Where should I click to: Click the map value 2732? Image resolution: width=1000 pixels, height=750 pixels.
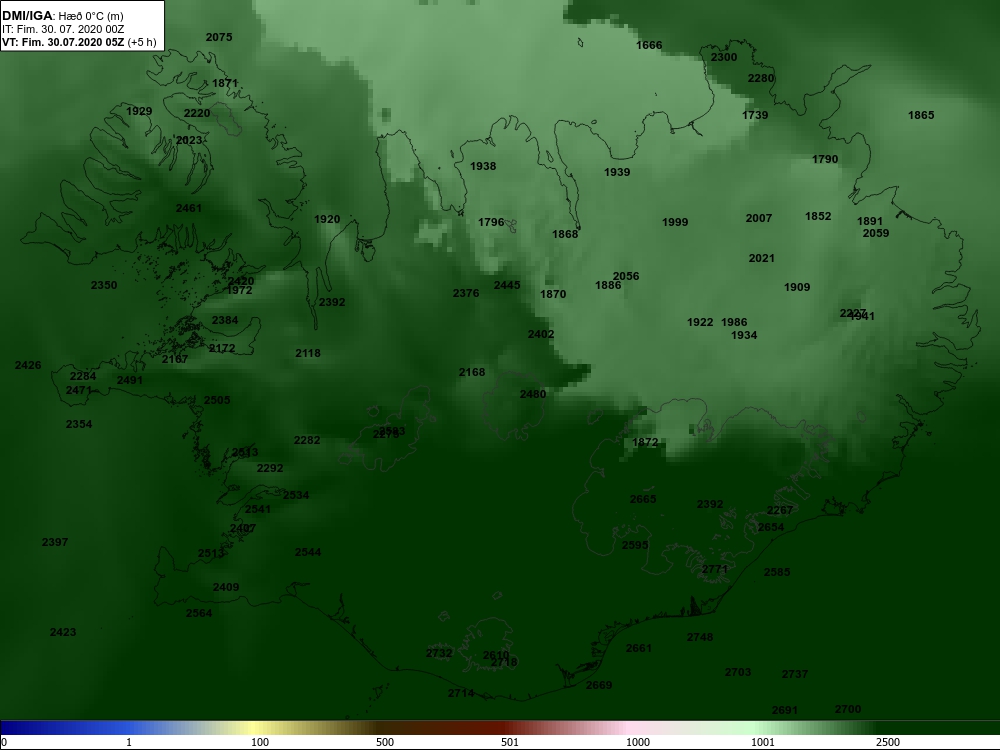pyautogui.click(x=439, y=653)
